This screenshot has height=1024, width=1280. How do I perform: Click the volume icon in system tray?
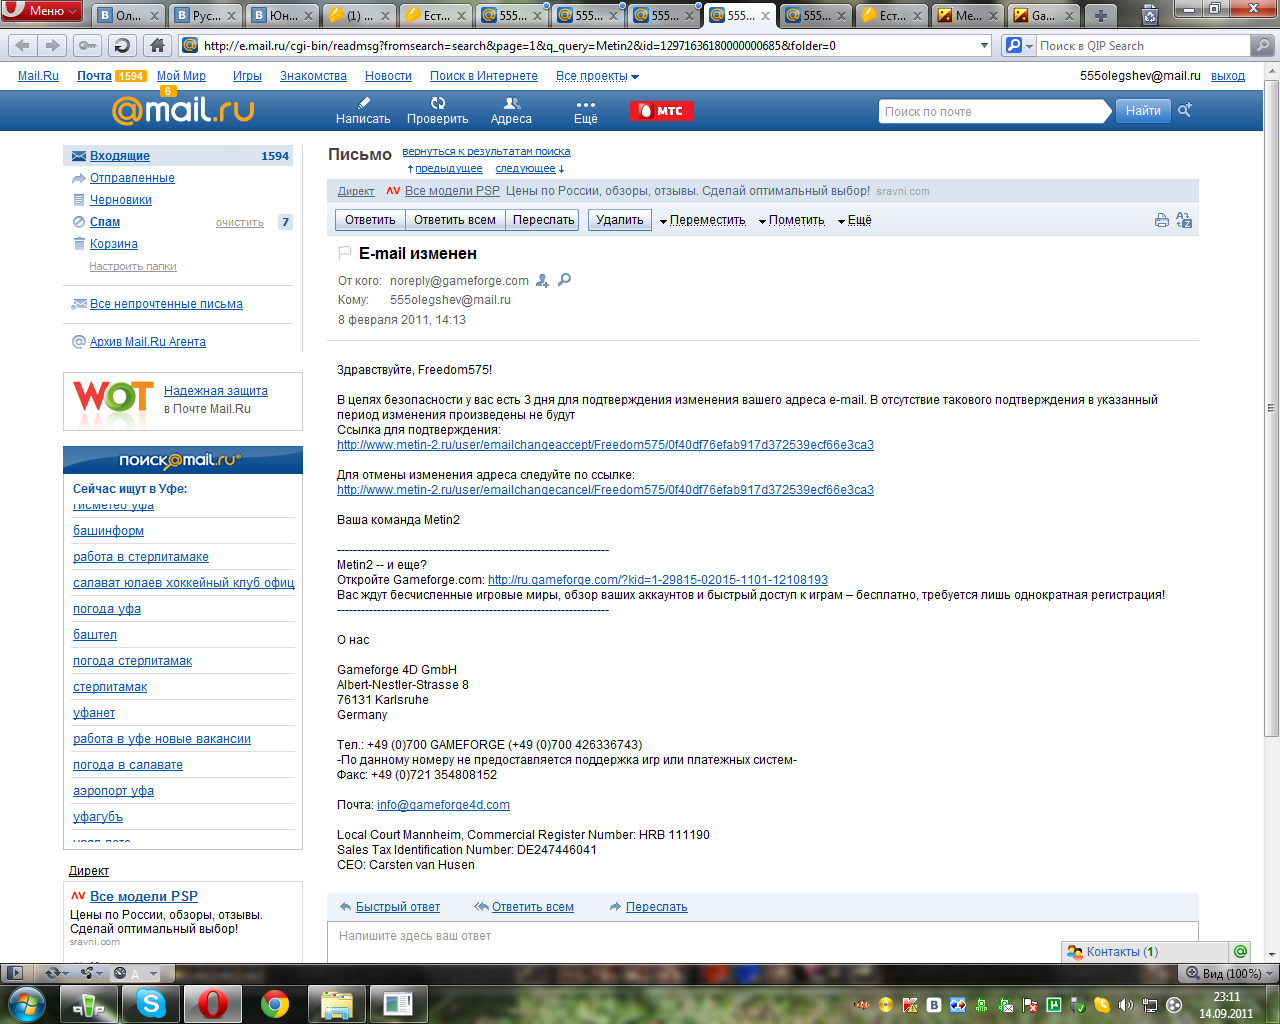coord(1126,1005)
